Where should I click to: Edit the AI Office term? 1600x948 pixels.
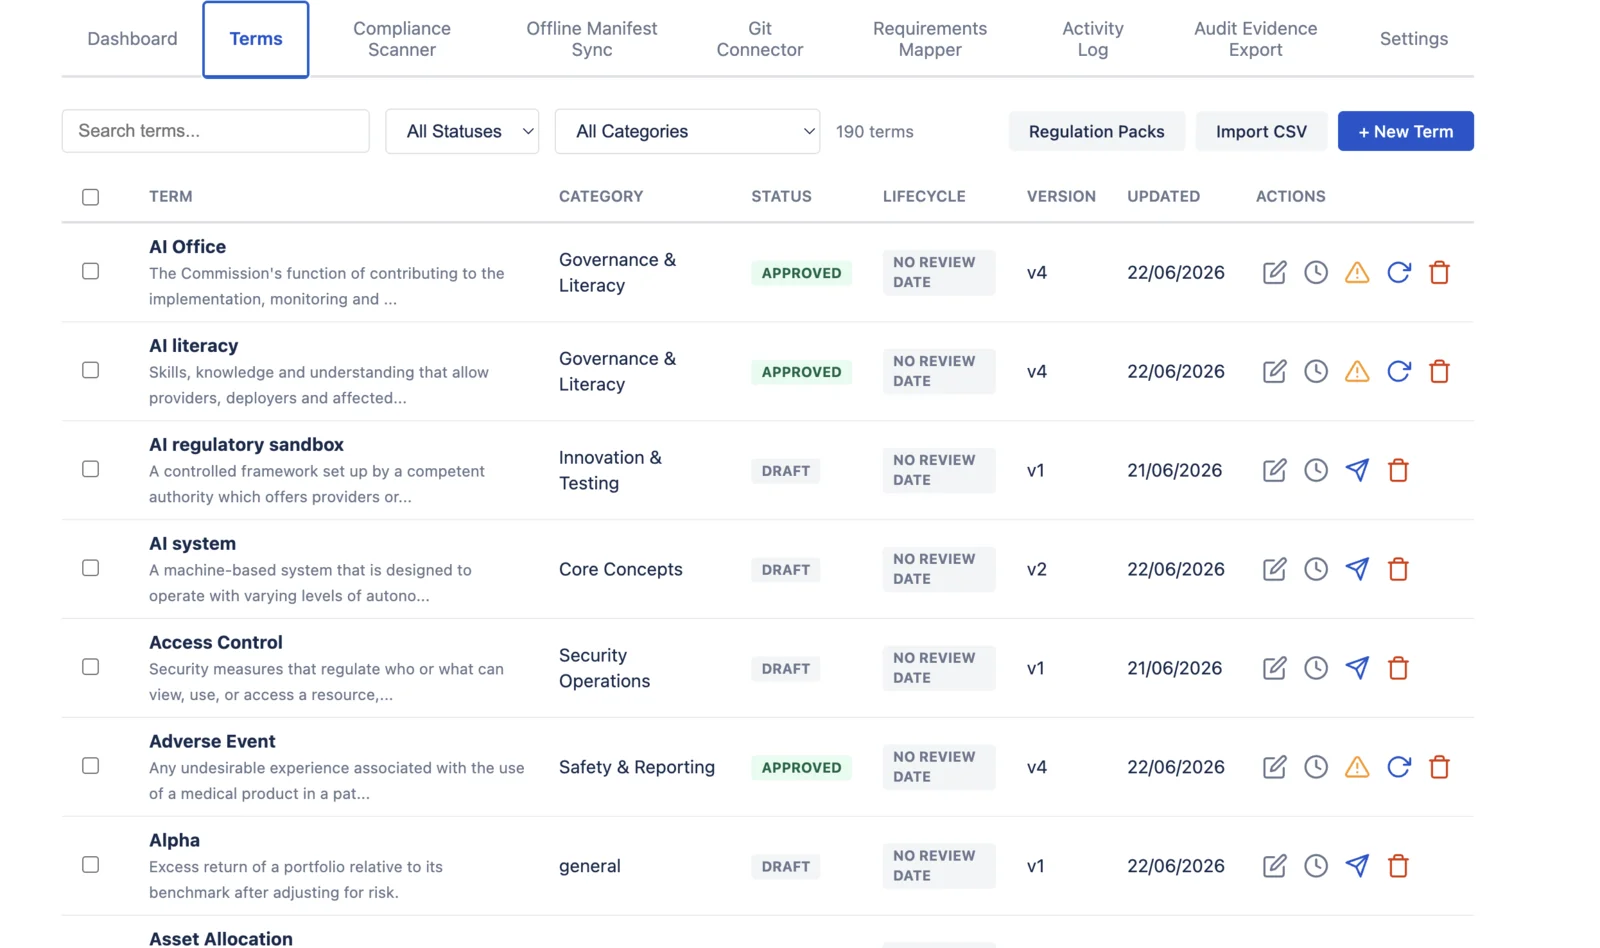tap(1274, 272)
